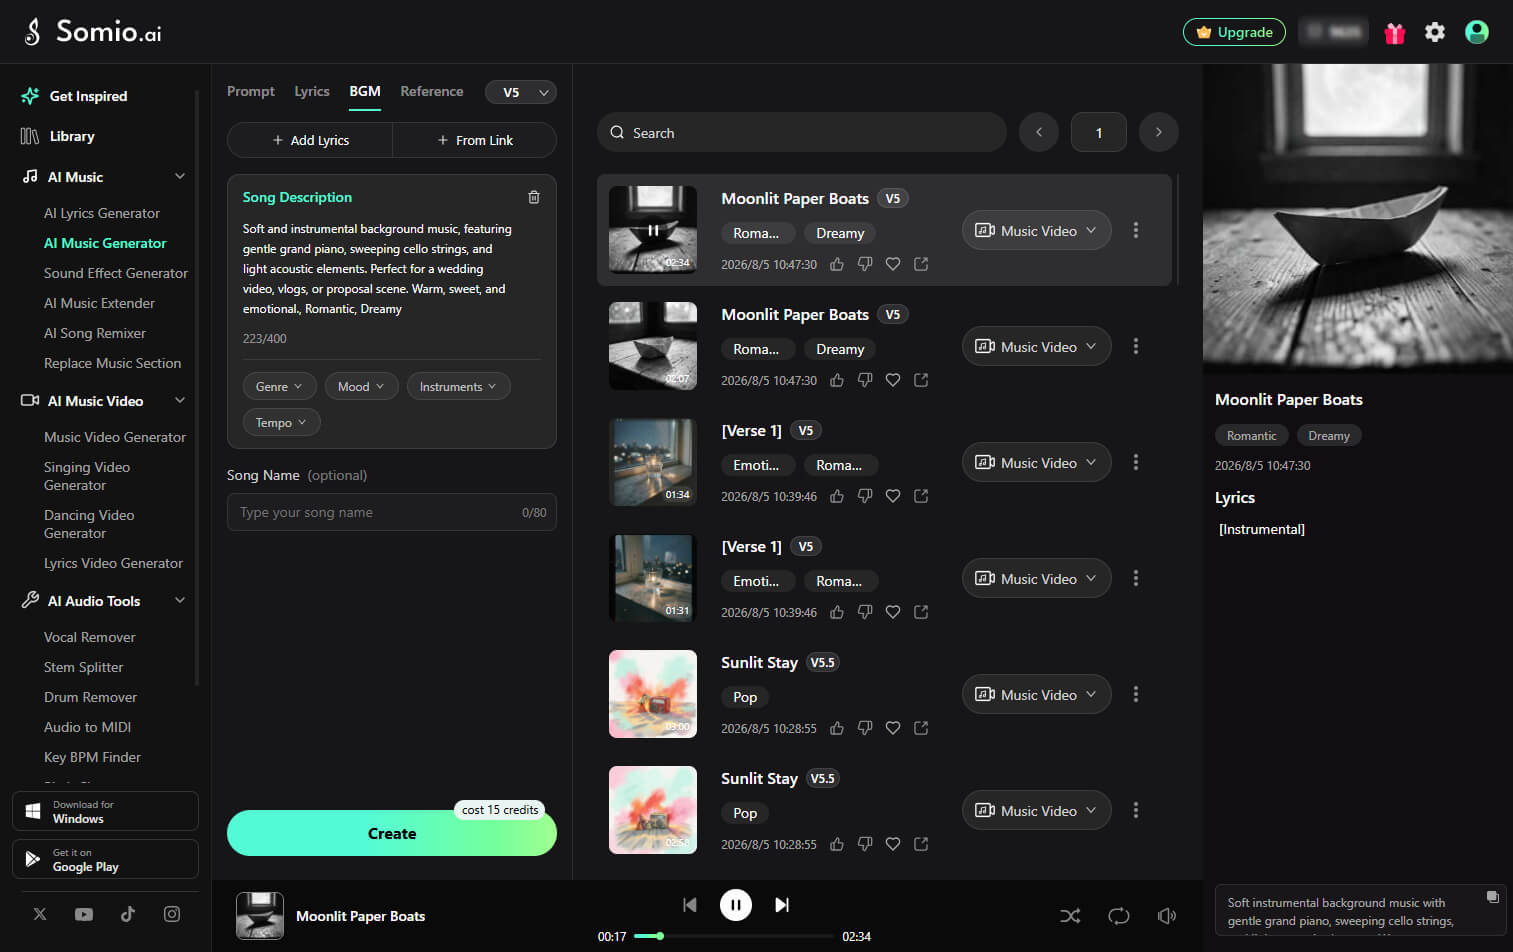Share the Sunlit Stay 03:00 track
Screen dimensions: 1513x952
(x=921, y=728)
